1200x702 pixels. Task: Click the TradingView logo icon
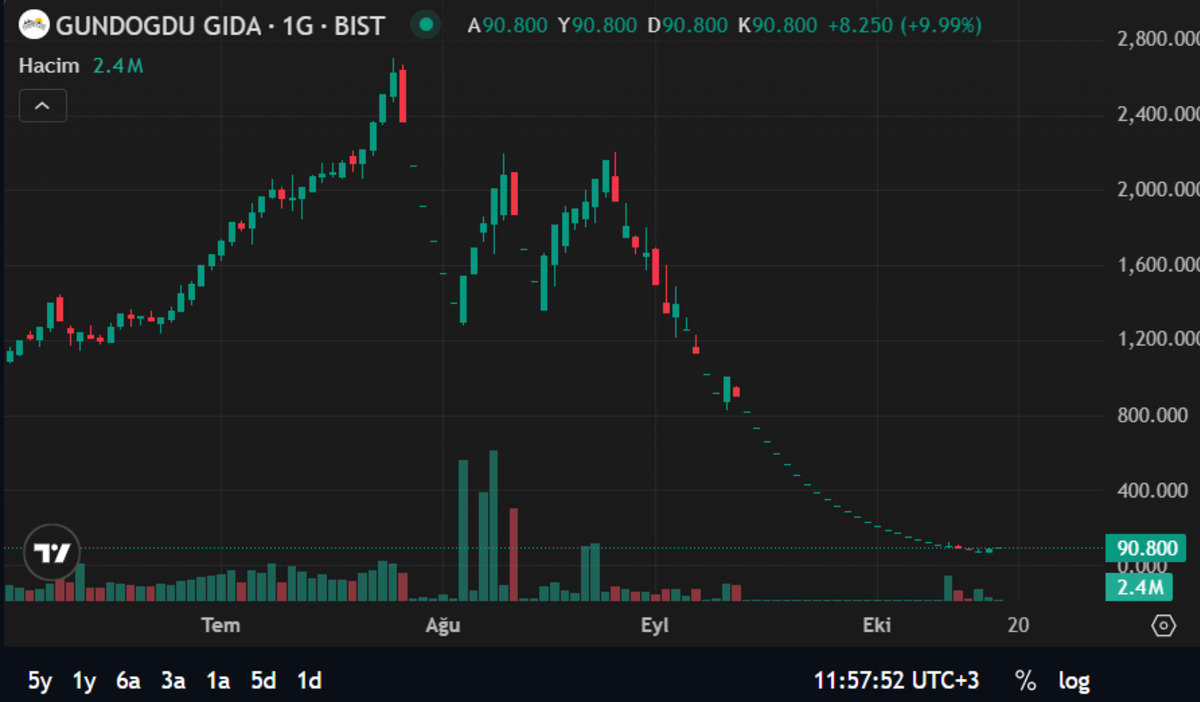point(50,553)
